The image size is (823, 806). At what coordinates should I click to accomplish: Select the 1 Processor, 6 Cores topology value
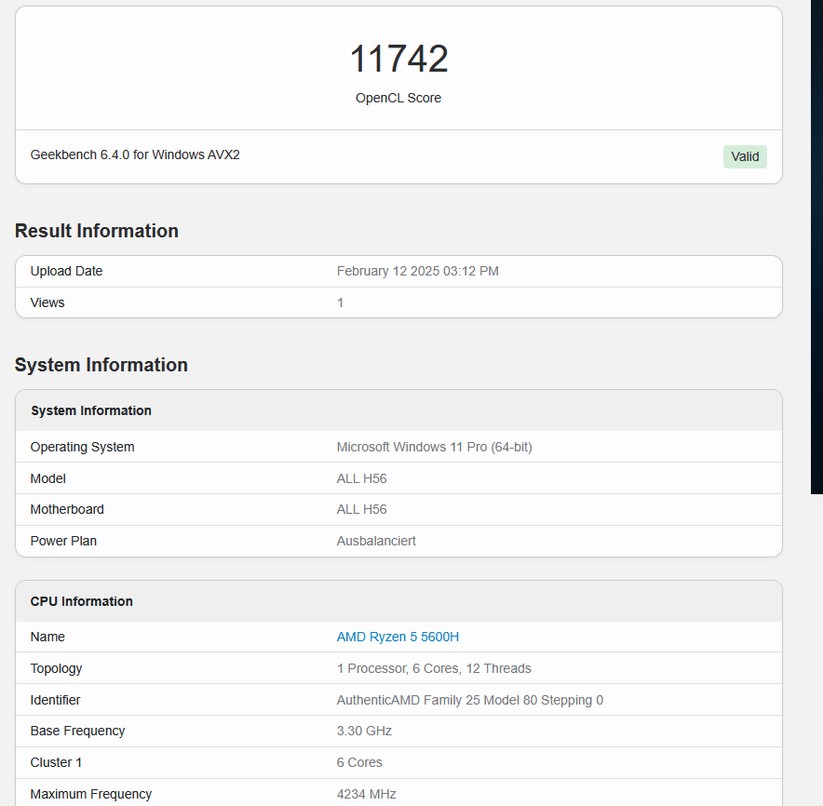(x=433, y=669)
